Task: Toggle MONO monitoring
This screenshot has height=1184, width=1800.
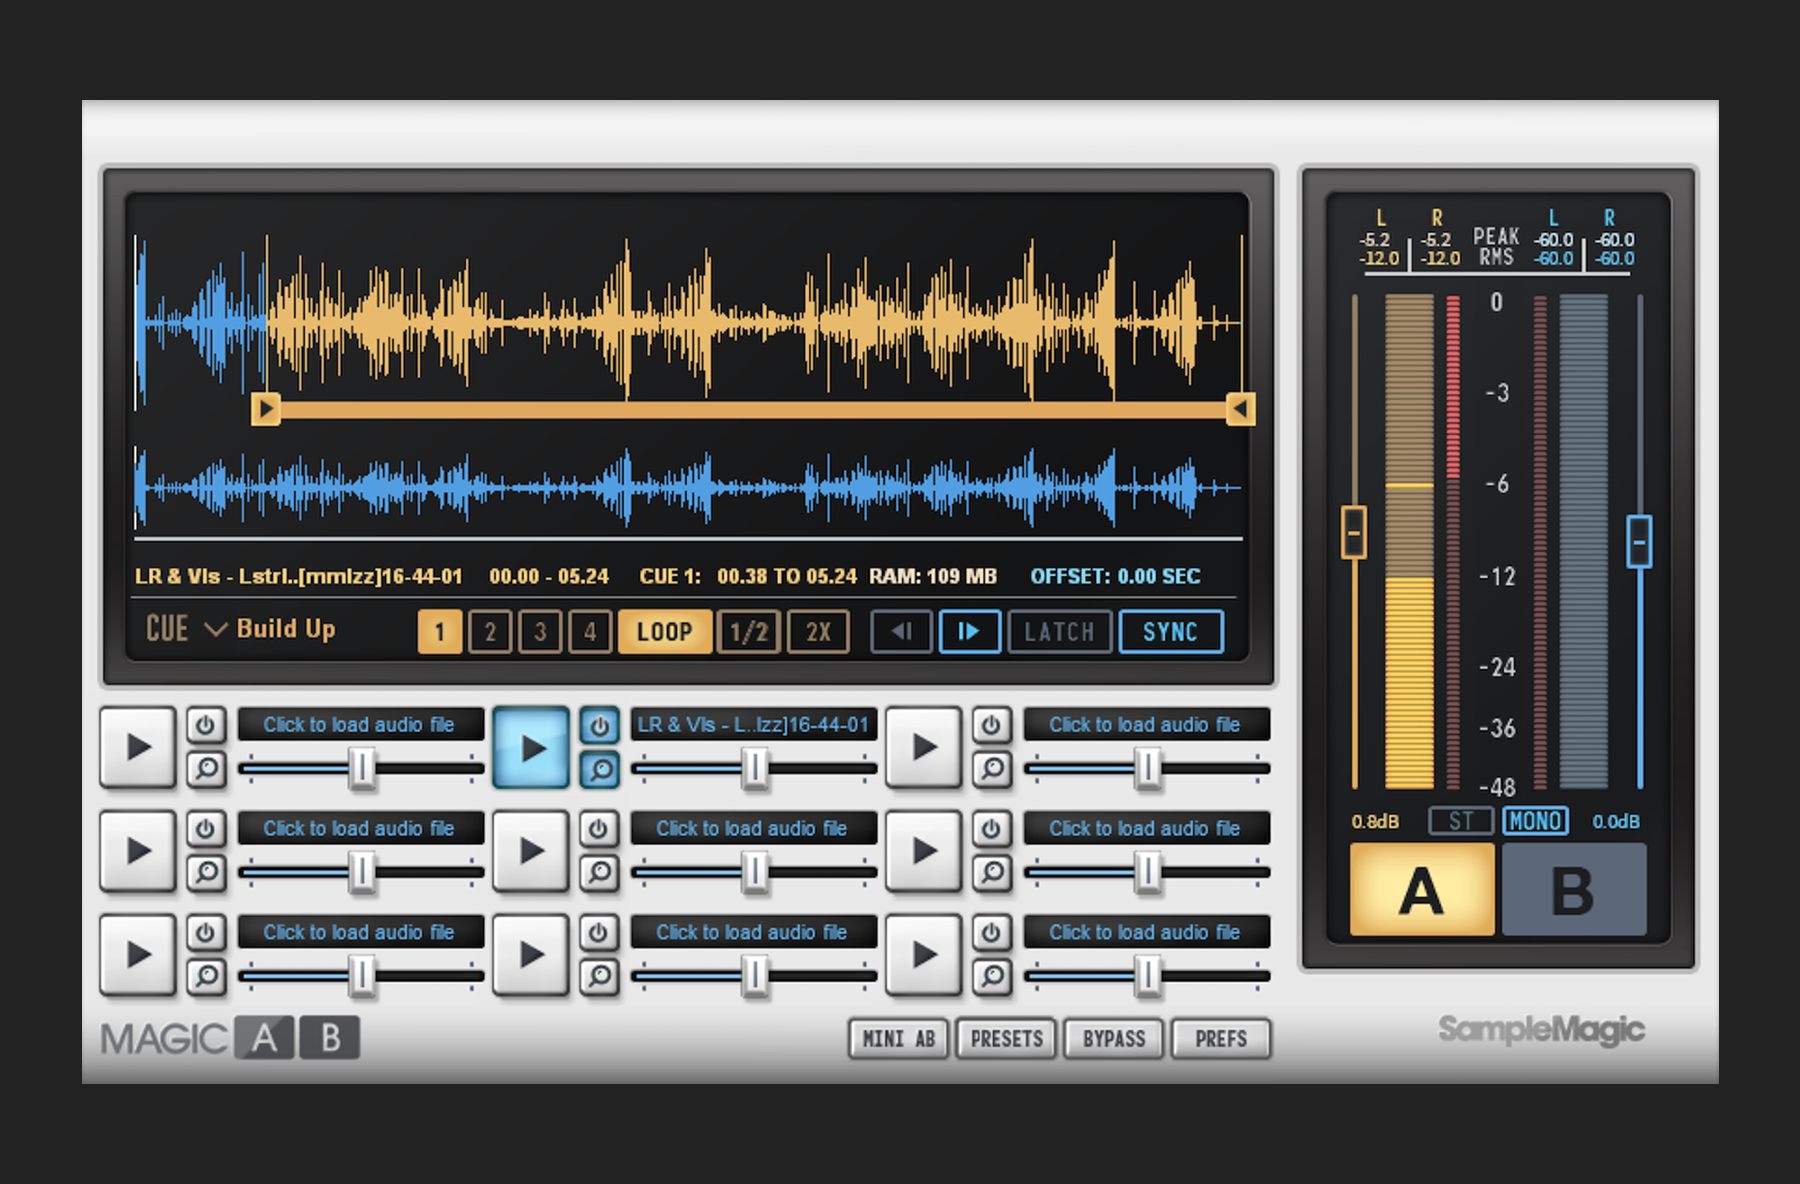Action: click(x=1535, y=821)
